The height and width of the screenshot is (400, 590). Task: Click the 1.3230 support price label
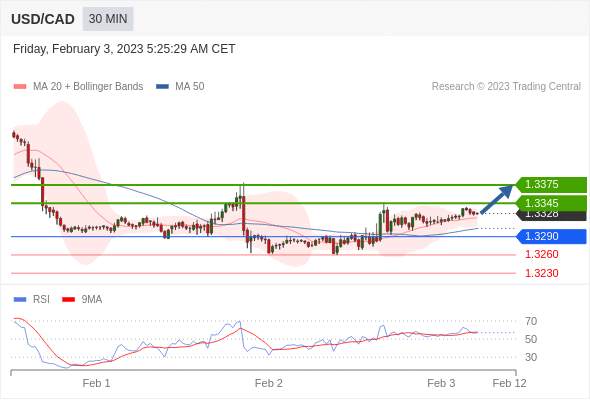541,273
